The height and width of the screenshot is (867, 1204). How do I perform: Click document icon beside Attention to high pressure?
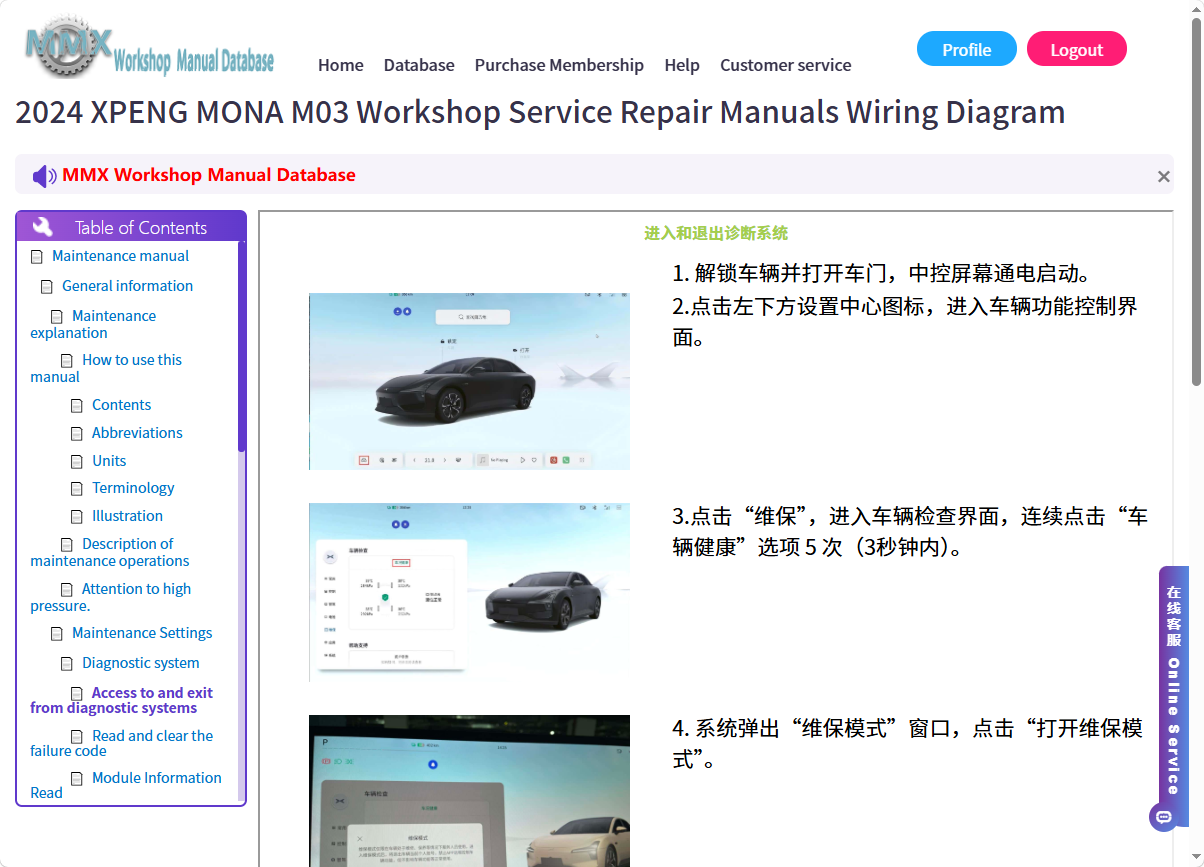[x=67, y=590]
